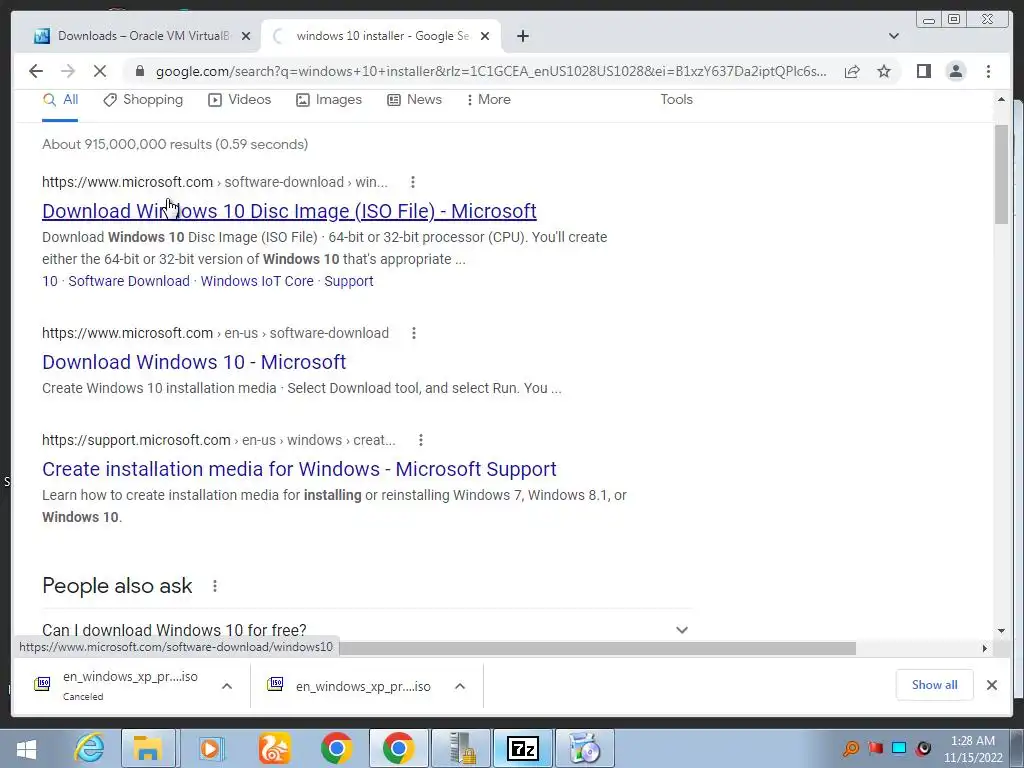Image resolution: width=1024 pixels, height=768 pixels.
Task: Open UC Browser from the taskbar
Action: click(x=274, y=748)
